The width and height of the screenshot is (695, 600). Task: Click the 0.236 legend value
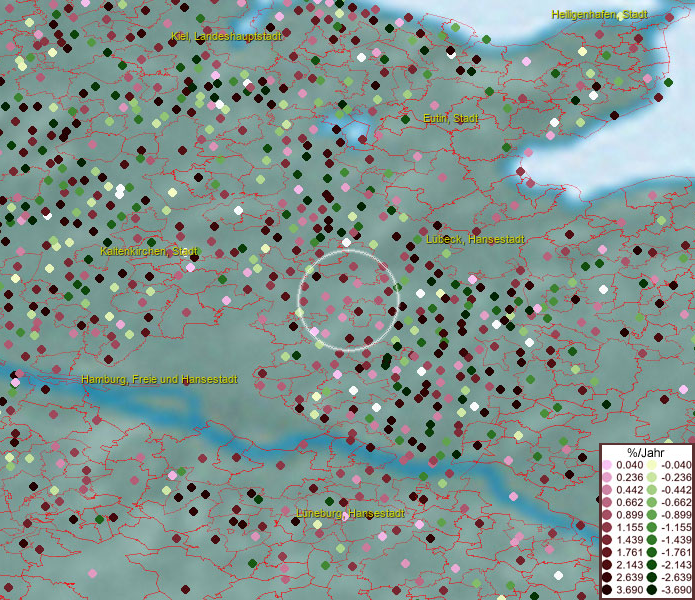point(629,477)
